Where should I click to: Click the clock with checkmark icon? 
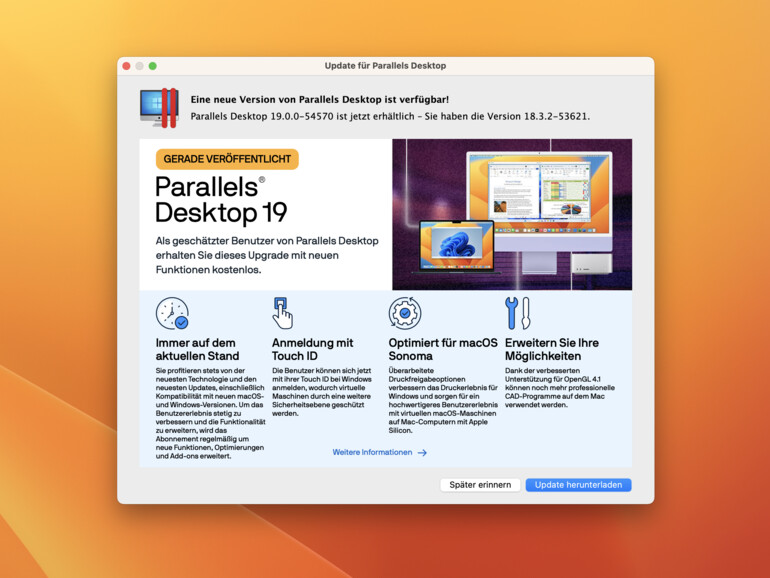click(172, 313)
